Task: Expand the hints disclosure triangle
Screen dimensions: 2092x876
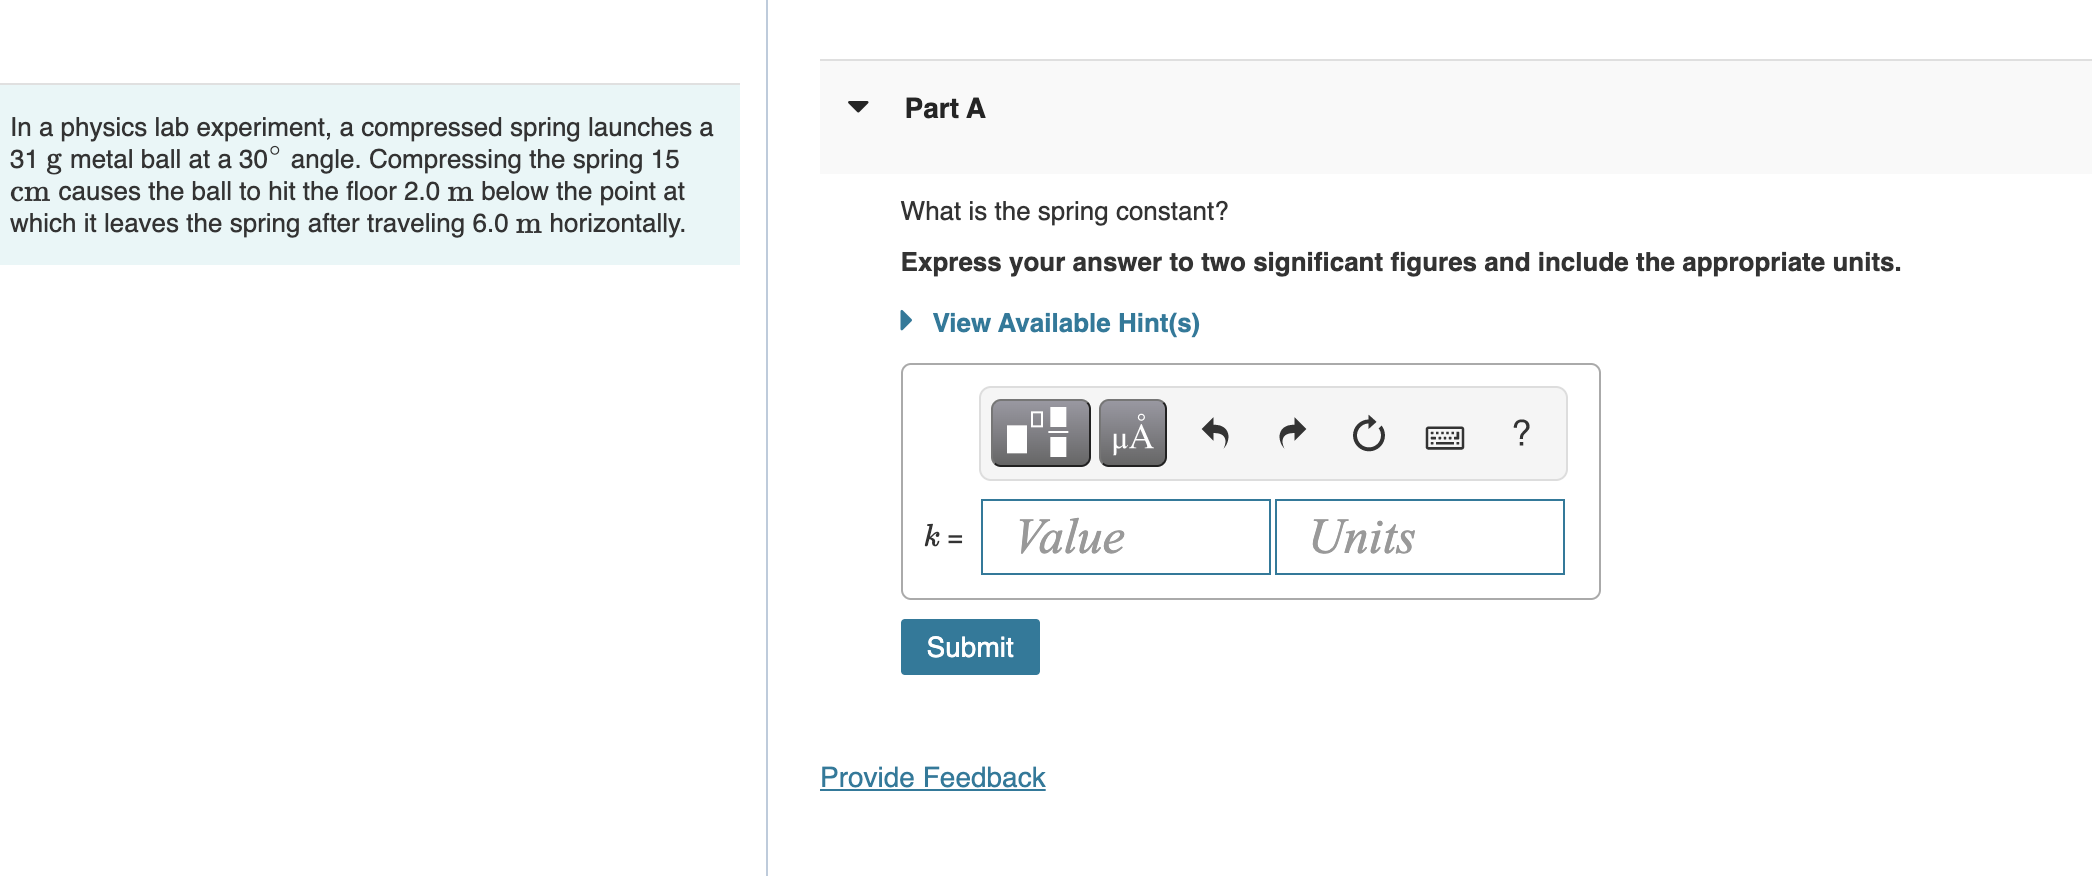Action: [x=906, y=321]
